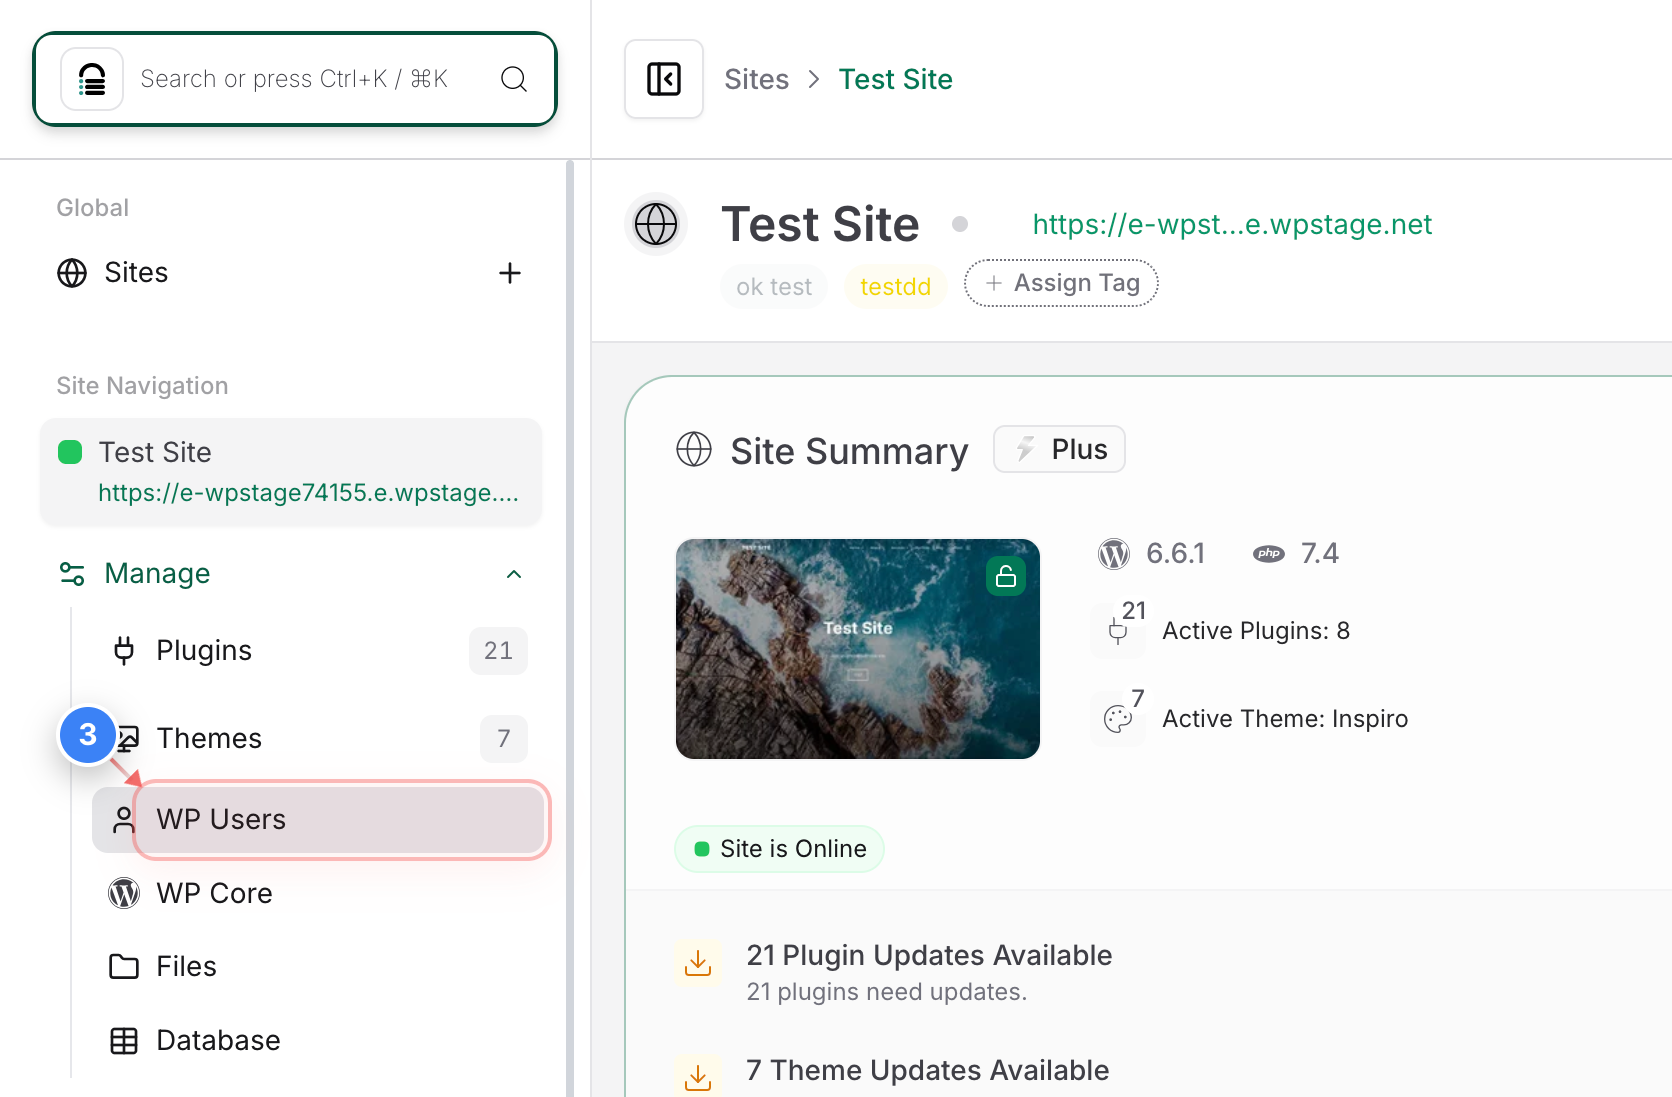Screen dimensions: 1672x1097
Task: Click the plug icon beside Plugins
Action: pos(124,650)
